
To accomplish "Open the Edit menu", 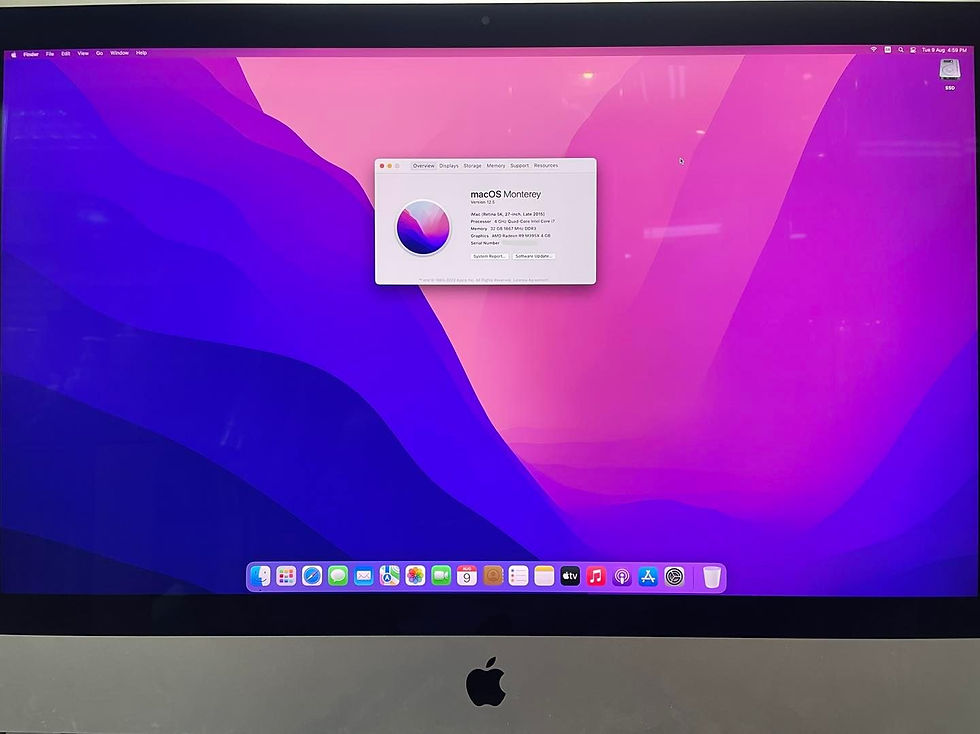I will click(x=66, y=54).
